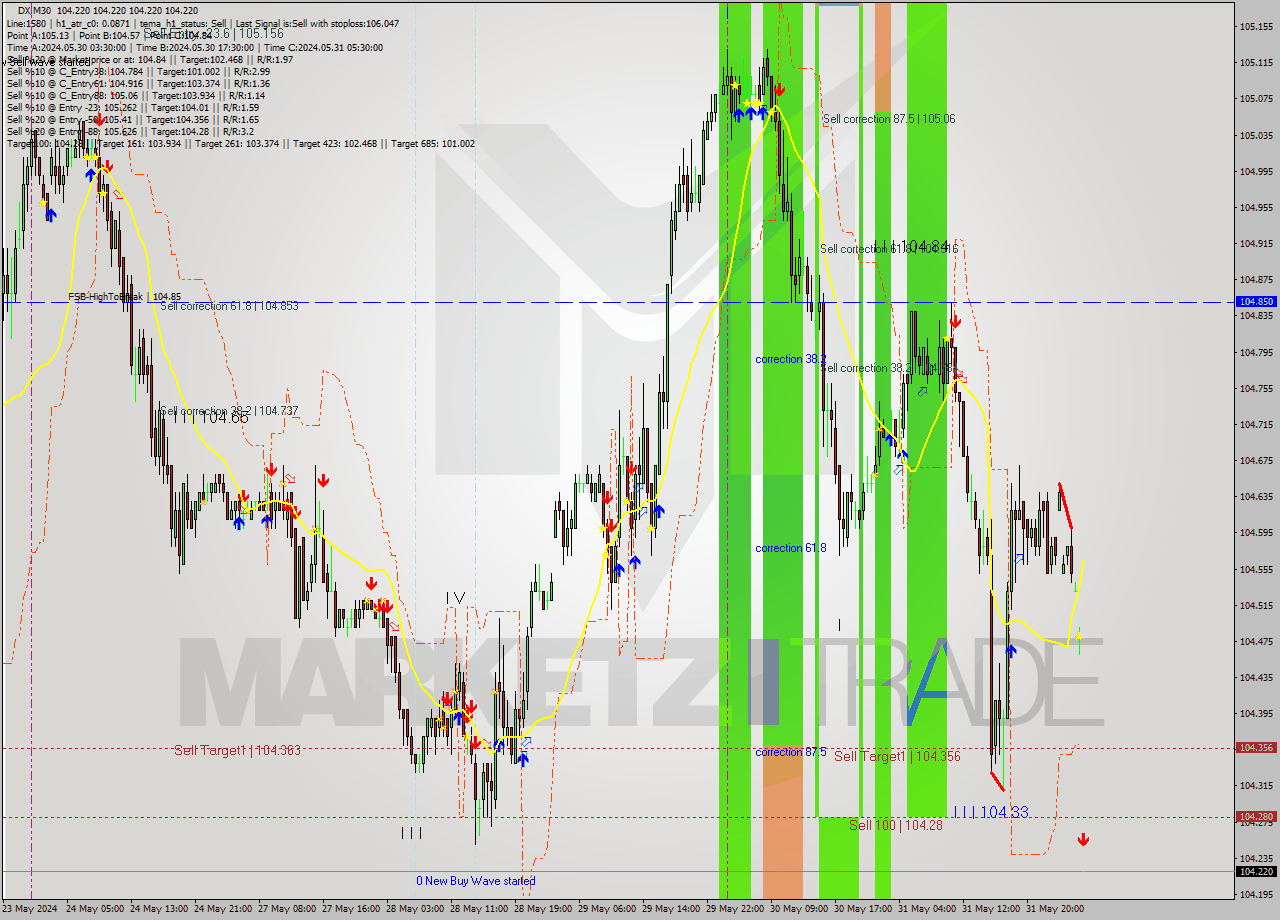Click the 'Target100: 104.28' targets info line

241,143
